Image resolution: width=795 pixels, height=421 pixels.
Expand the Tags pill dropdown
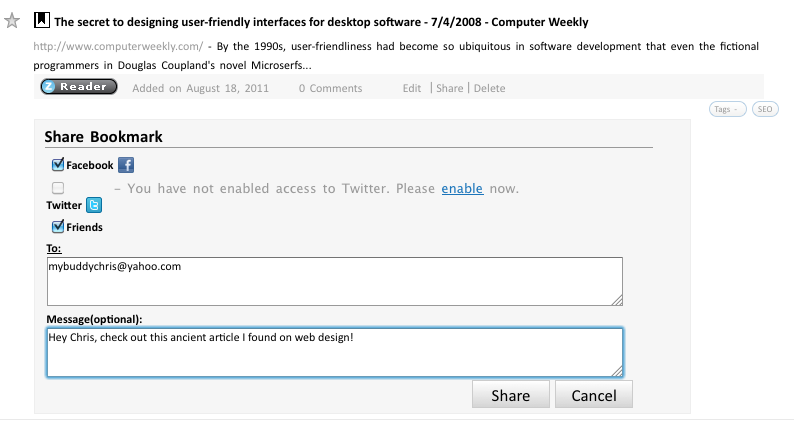[728, 109]
